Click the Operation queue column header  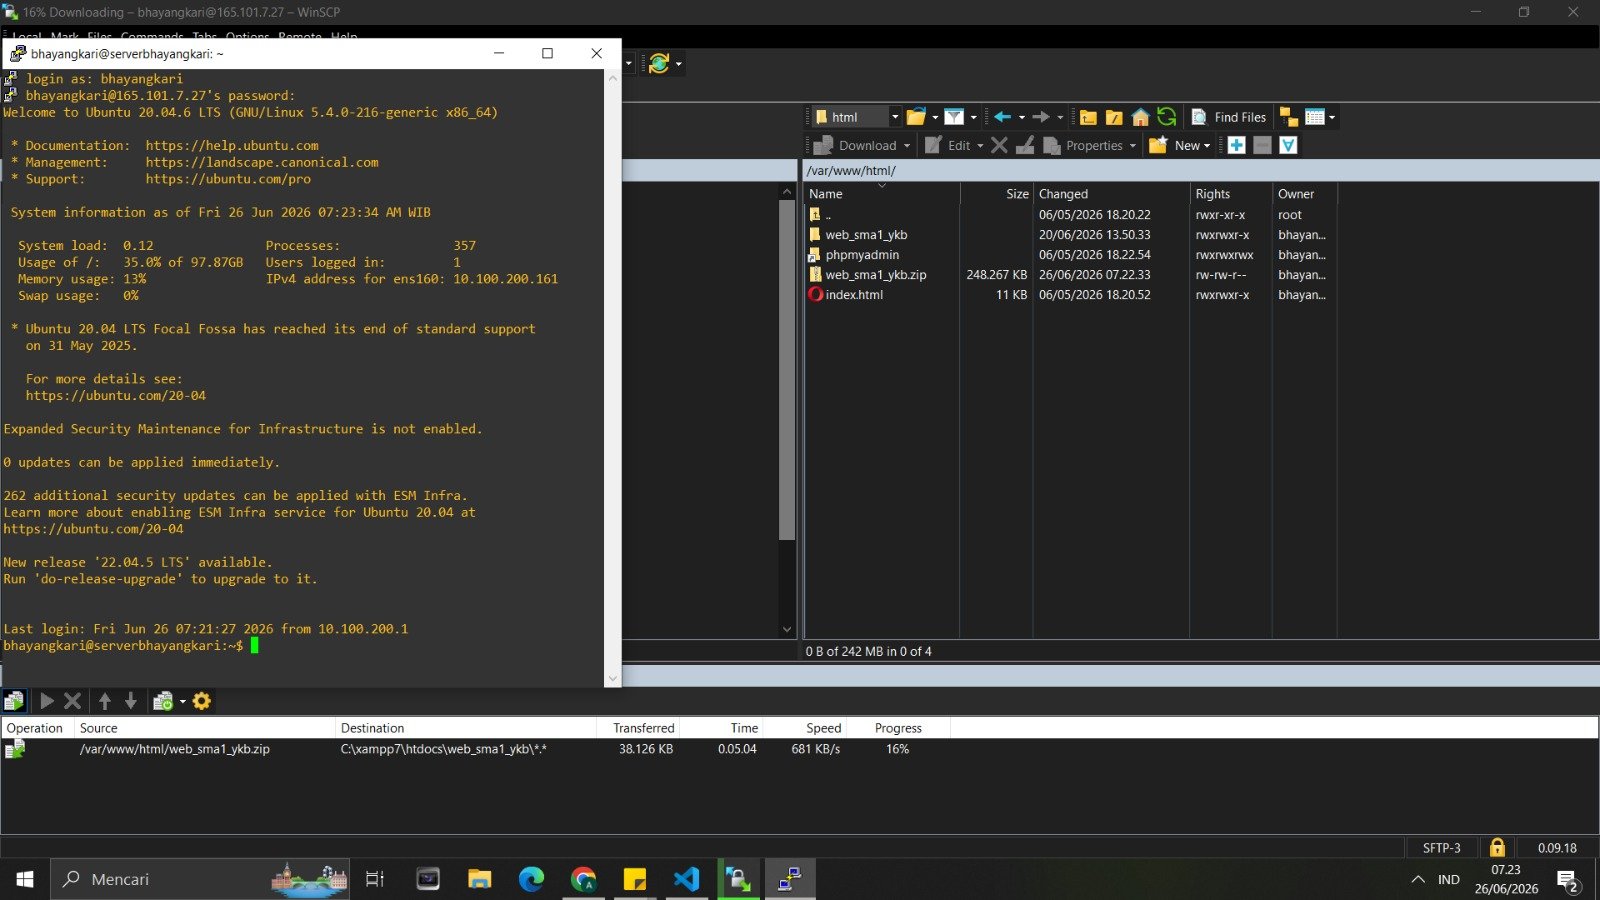tap(38, 728)
